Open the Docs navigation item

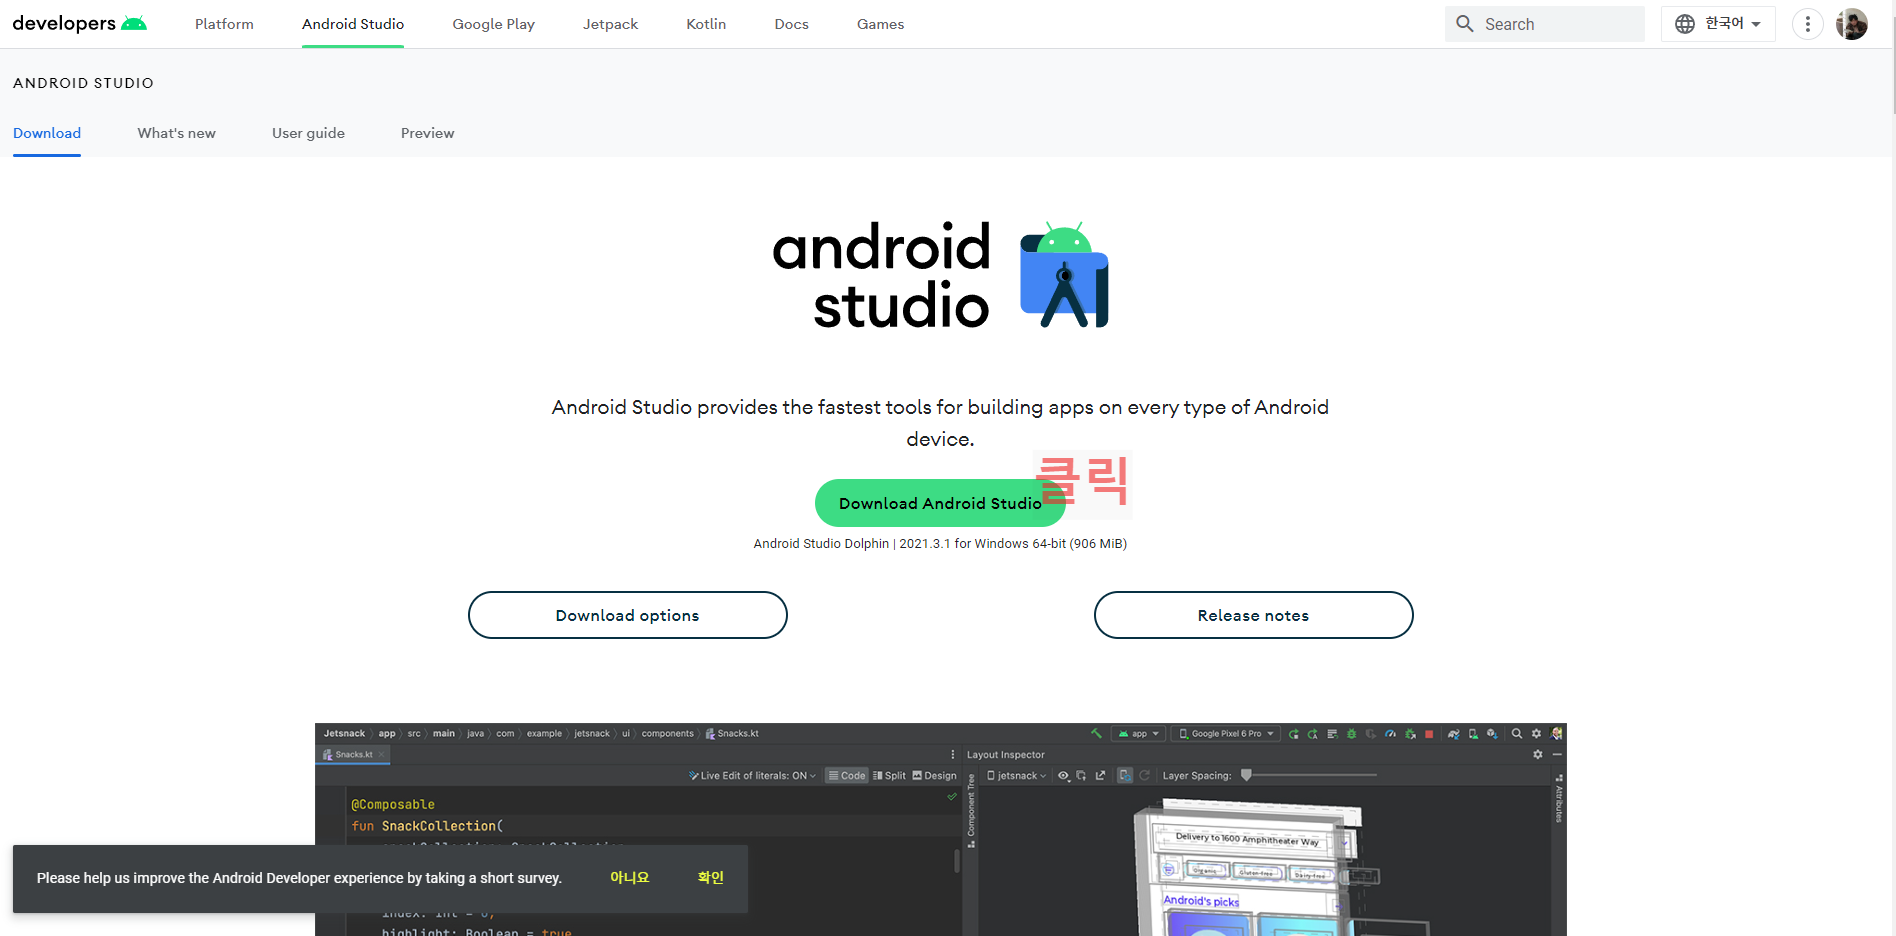tap(791, 24)
